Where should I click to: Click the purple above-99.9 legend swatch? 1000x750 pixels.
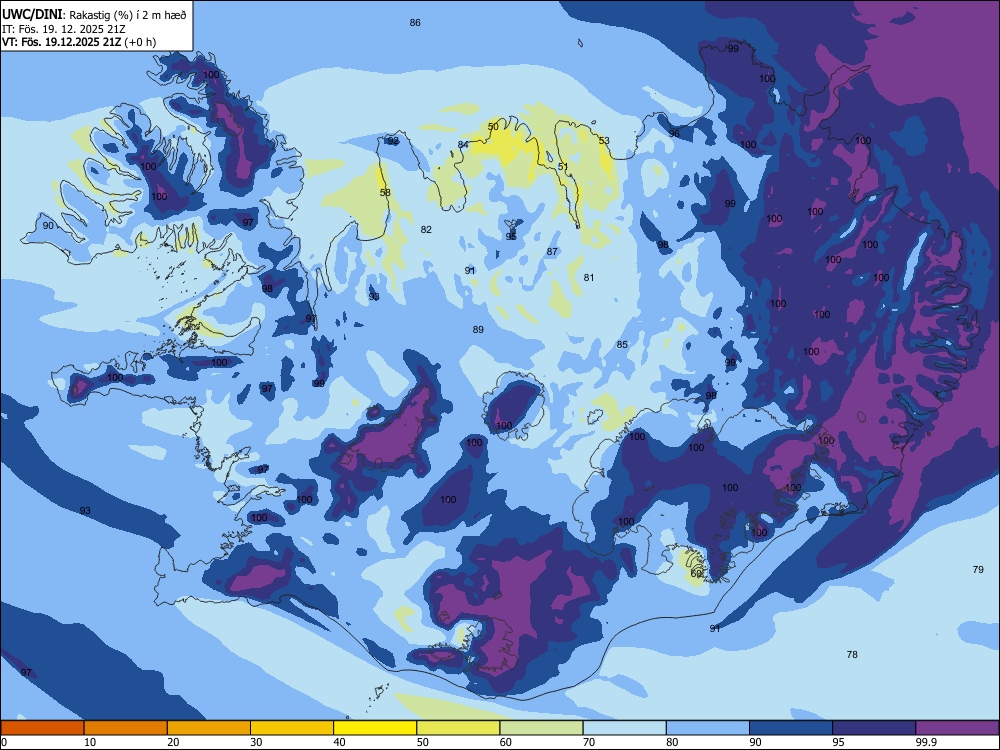[x=957, y=728]
